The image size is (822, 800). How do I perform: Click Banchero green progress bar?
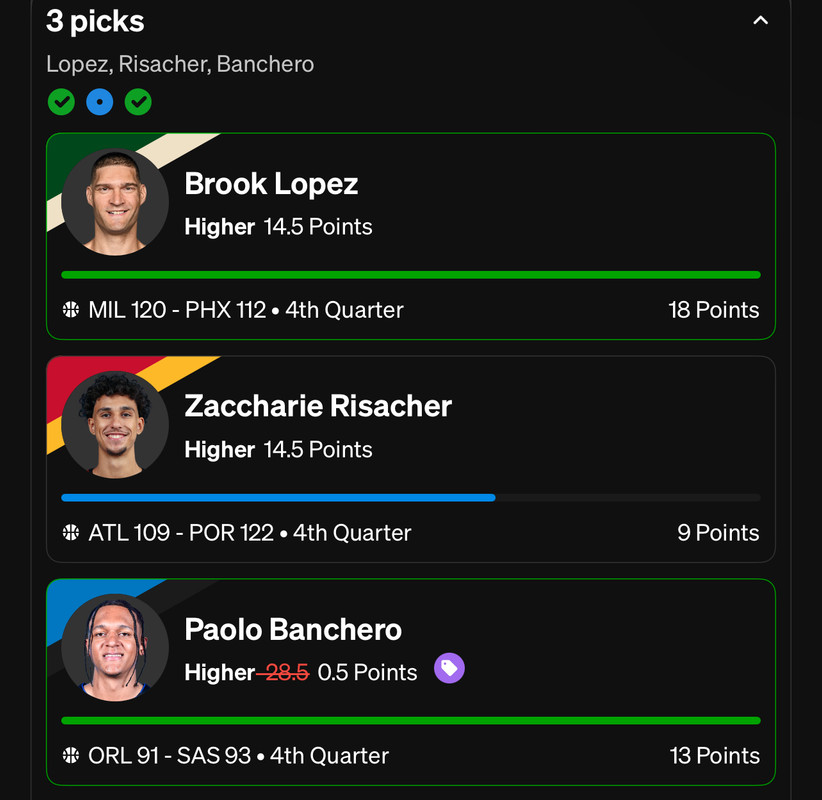(411, 720)
